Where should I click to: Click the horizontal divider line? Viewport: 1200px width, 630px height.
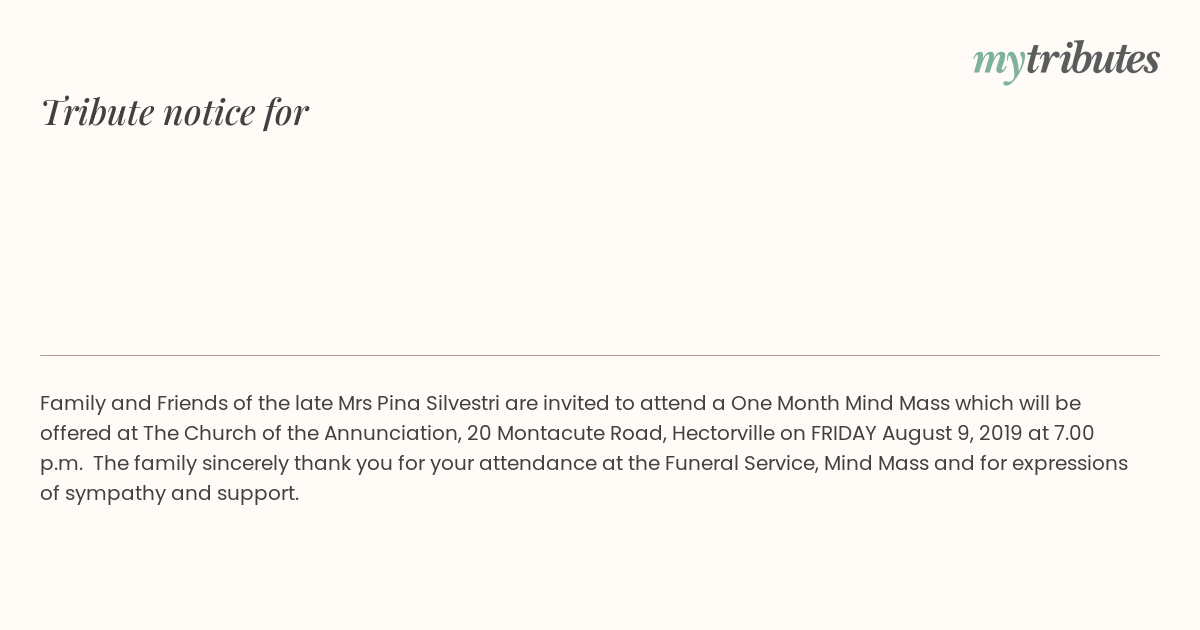pos(600,355)
